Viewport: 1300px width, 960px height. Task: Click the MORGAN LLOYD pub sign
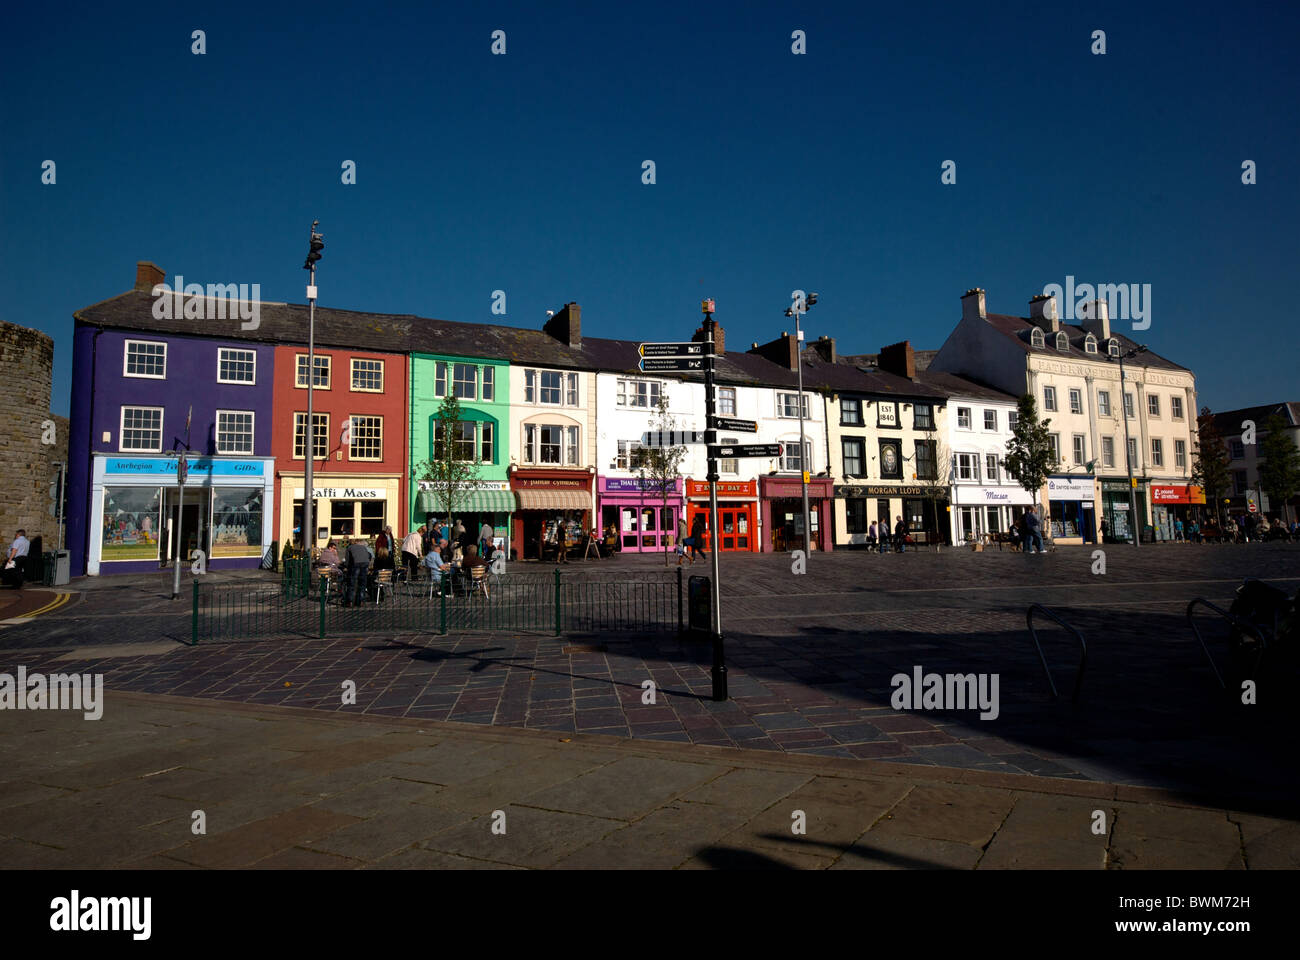coord(894,491)
